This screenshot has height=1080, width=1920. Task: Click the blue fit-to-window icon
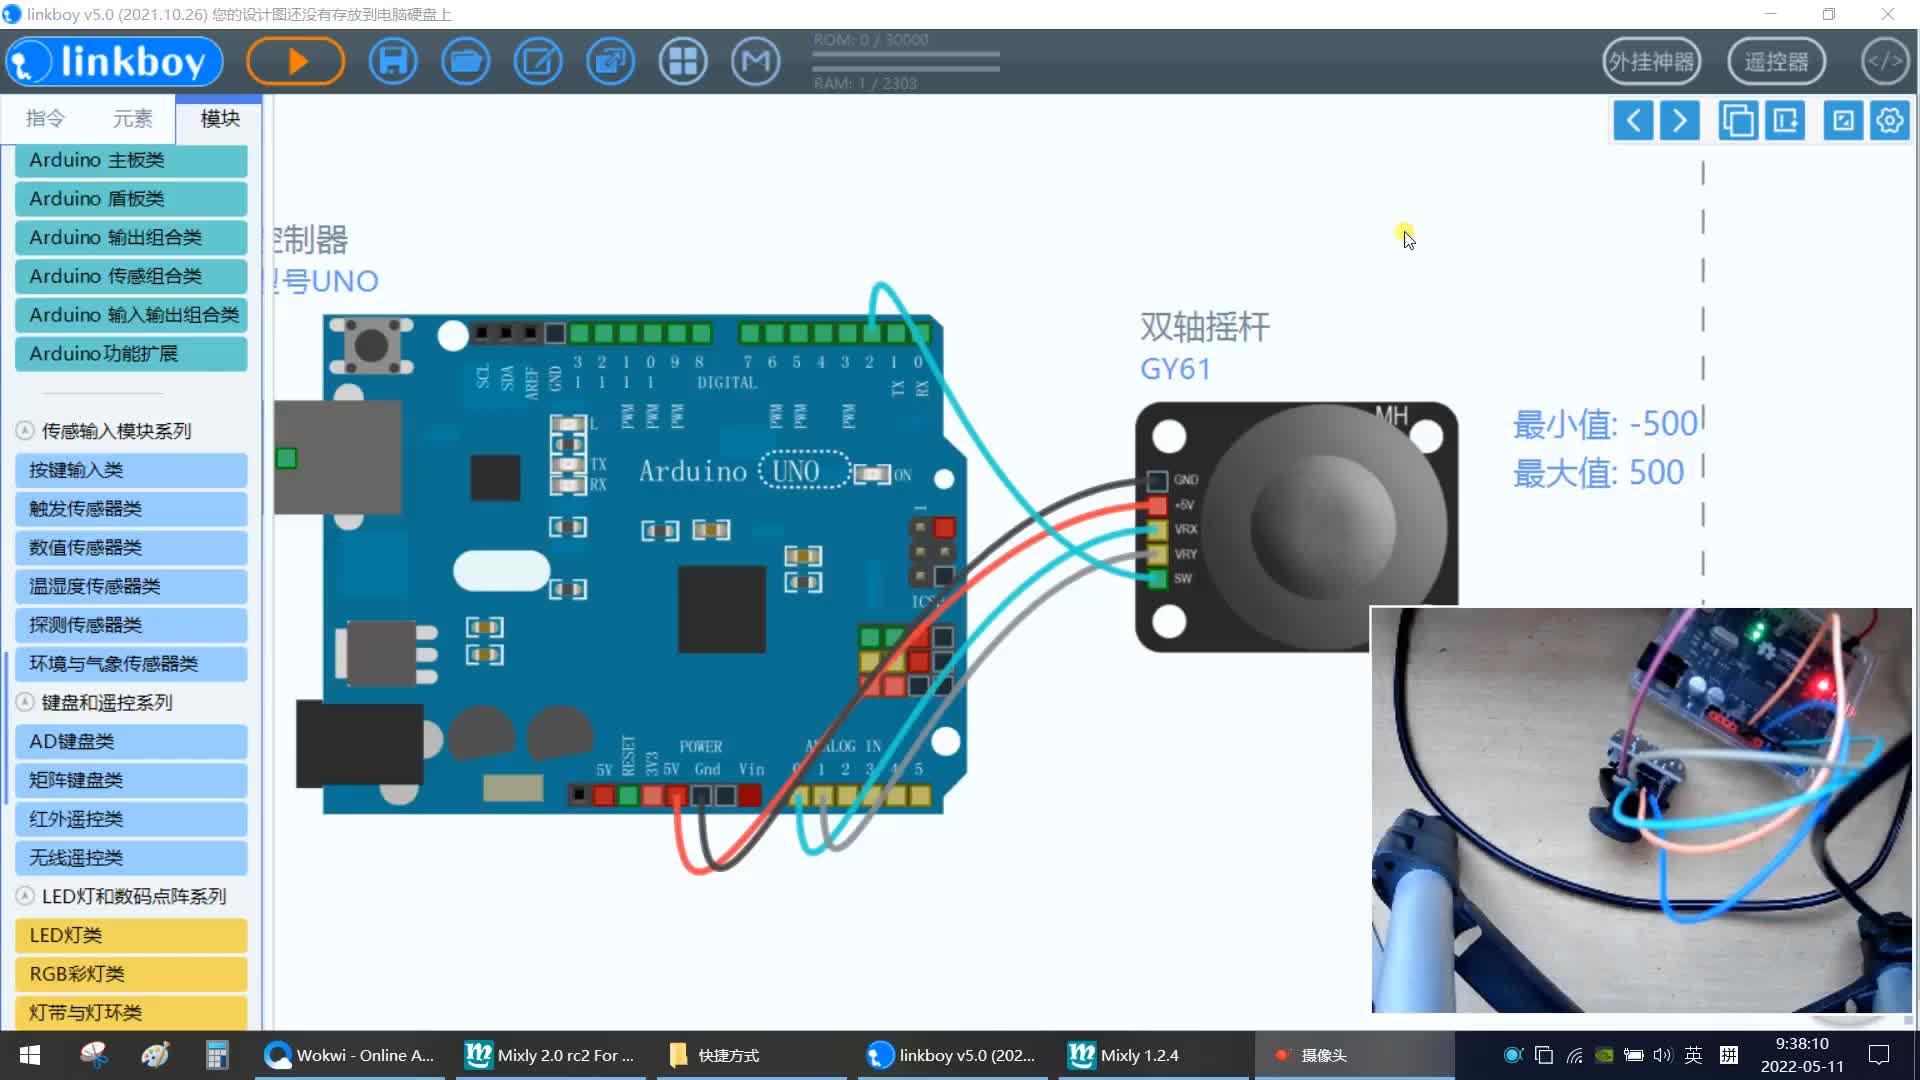[x=1843, y=121]
